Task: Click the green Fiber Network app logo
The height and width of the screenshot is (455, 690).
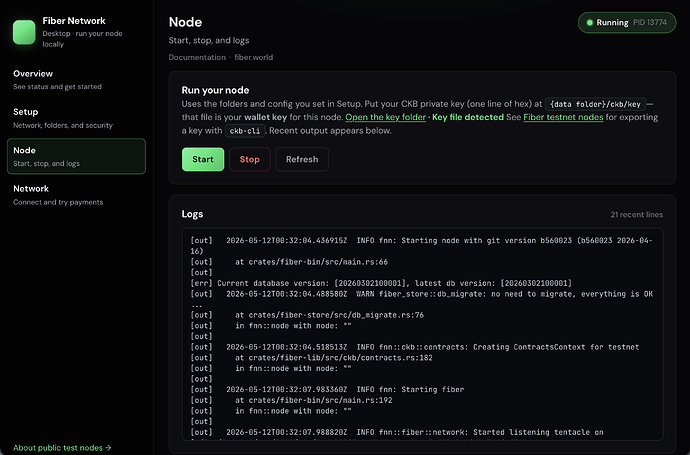Action: click(24, 32)
